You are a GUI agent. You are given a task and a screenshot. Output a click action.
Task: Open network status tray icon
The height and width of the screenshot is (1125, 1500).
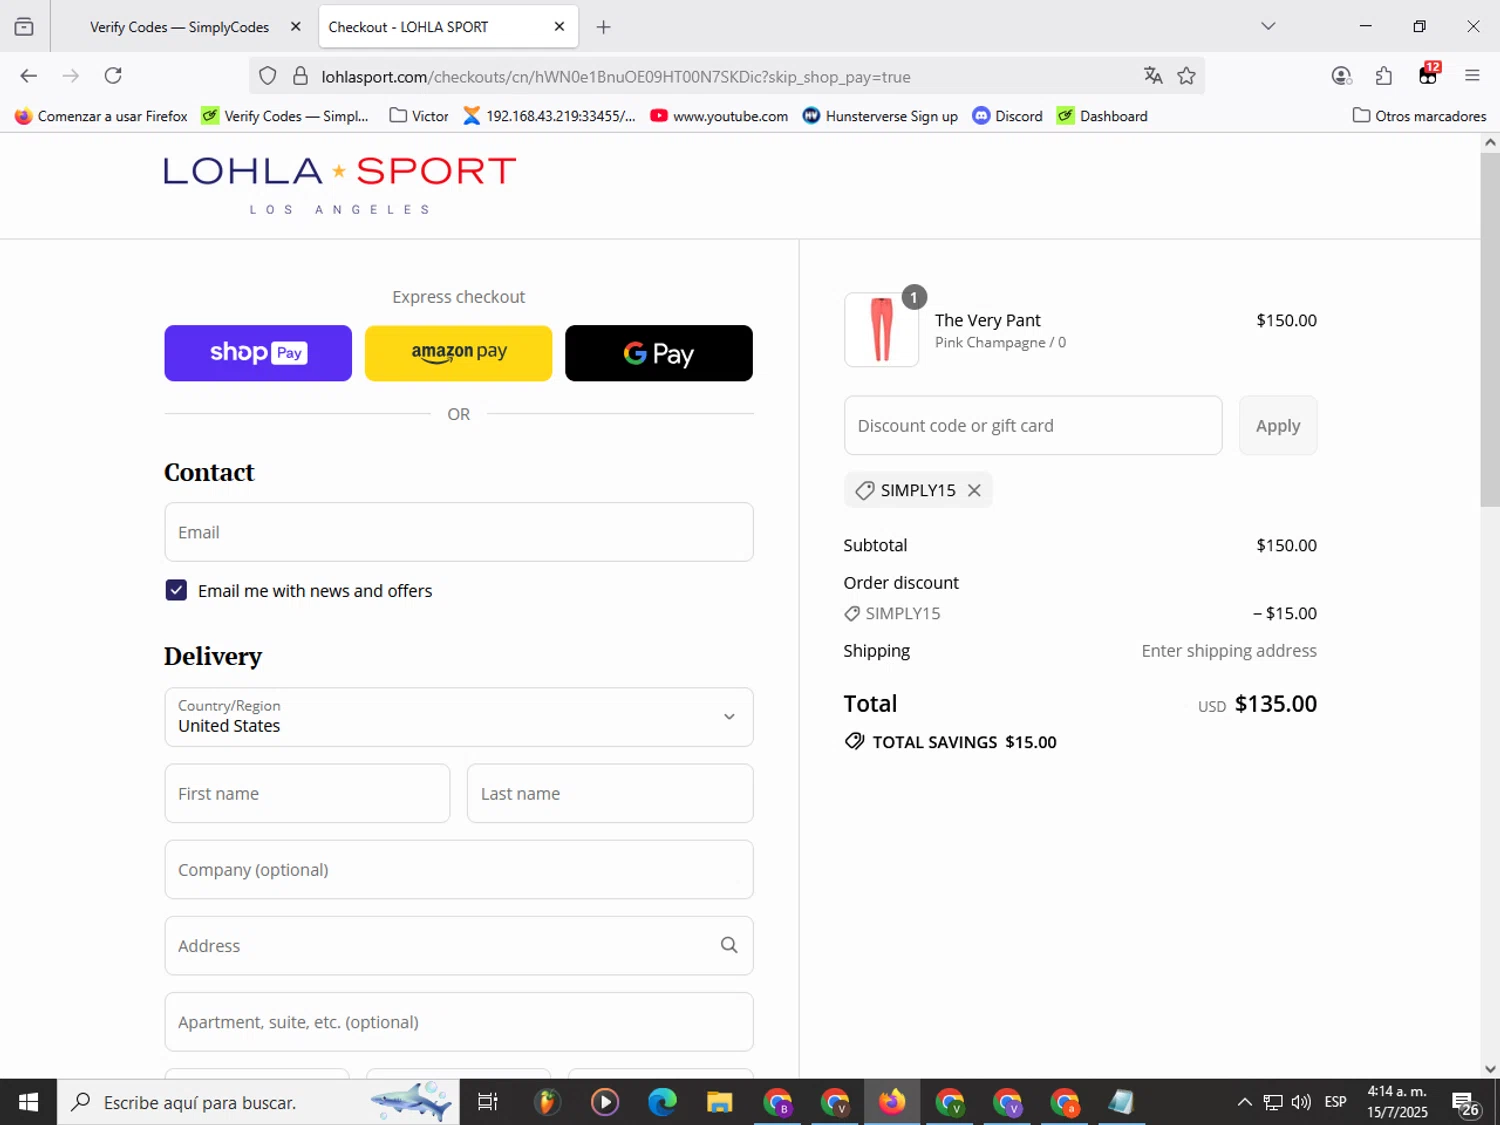1273,1102
